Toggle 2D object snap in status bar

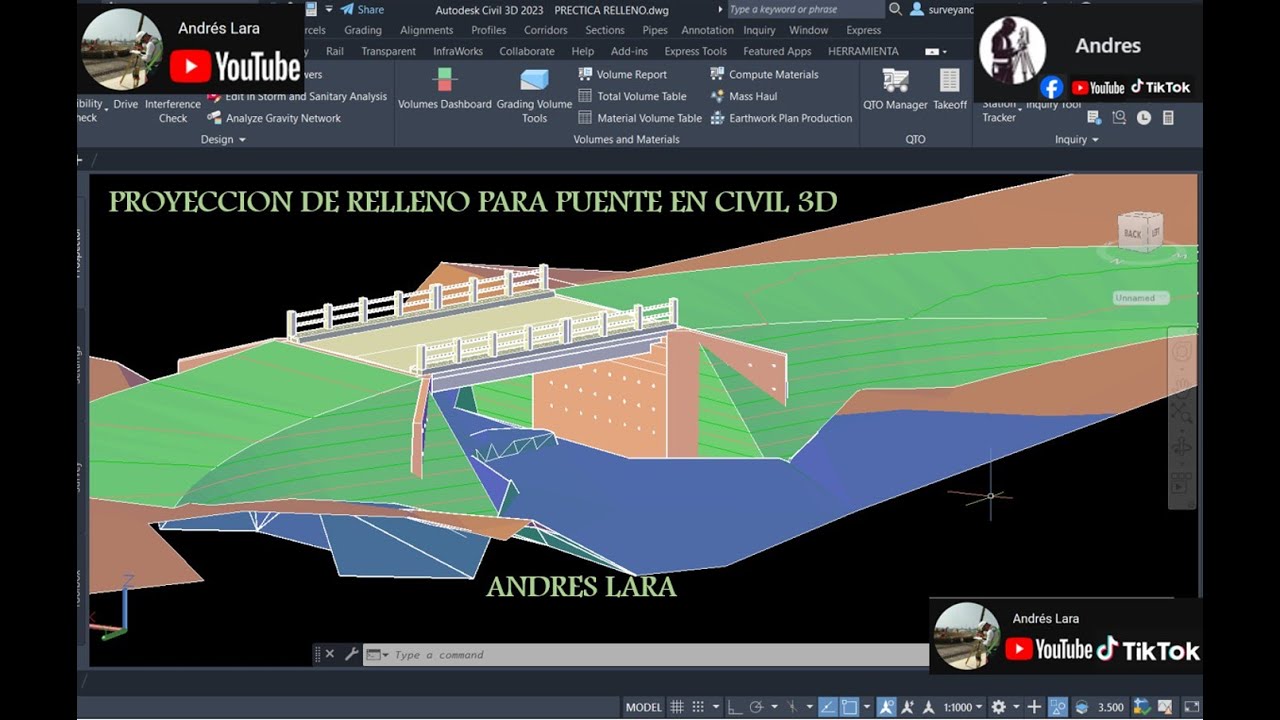tap(849, 707)
